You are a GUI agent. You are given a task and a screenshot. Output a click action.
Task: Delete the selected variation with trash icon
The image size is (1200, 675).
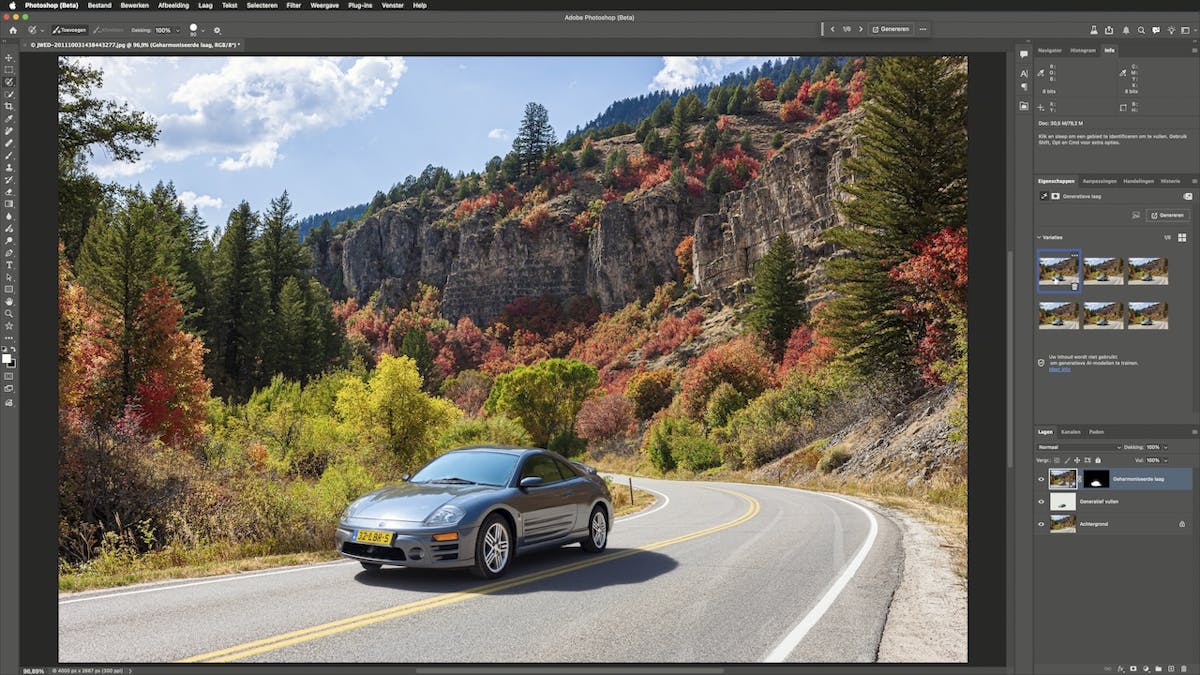pyautogui.click(x=1074, y=286)
